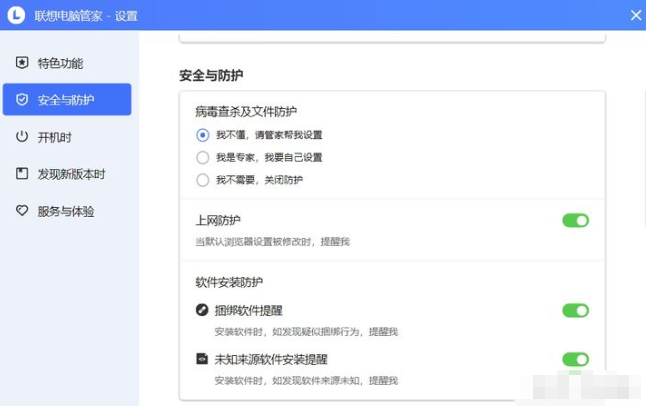This screenshot has height=406, width=646.
Task: Click 安装软件时，如发现疑似捆绑行为 description
Action: tap(306, 332)
